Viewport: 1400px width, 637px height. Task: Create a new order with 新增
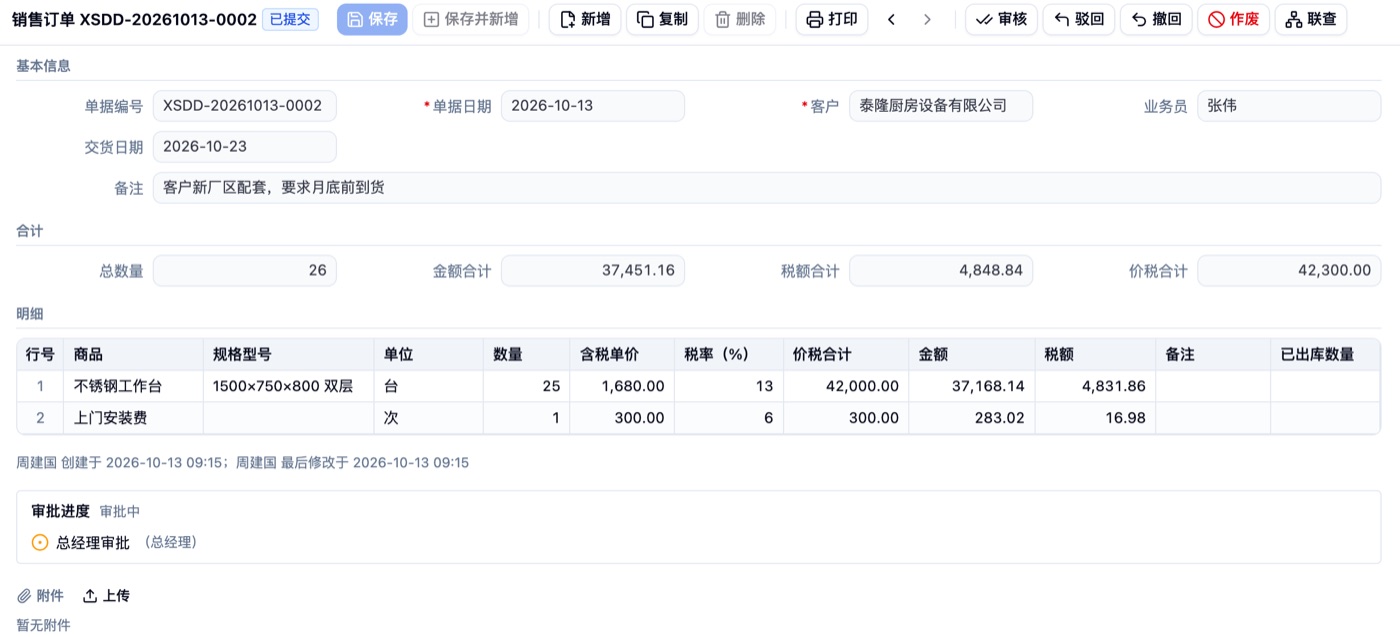(585, 19)
